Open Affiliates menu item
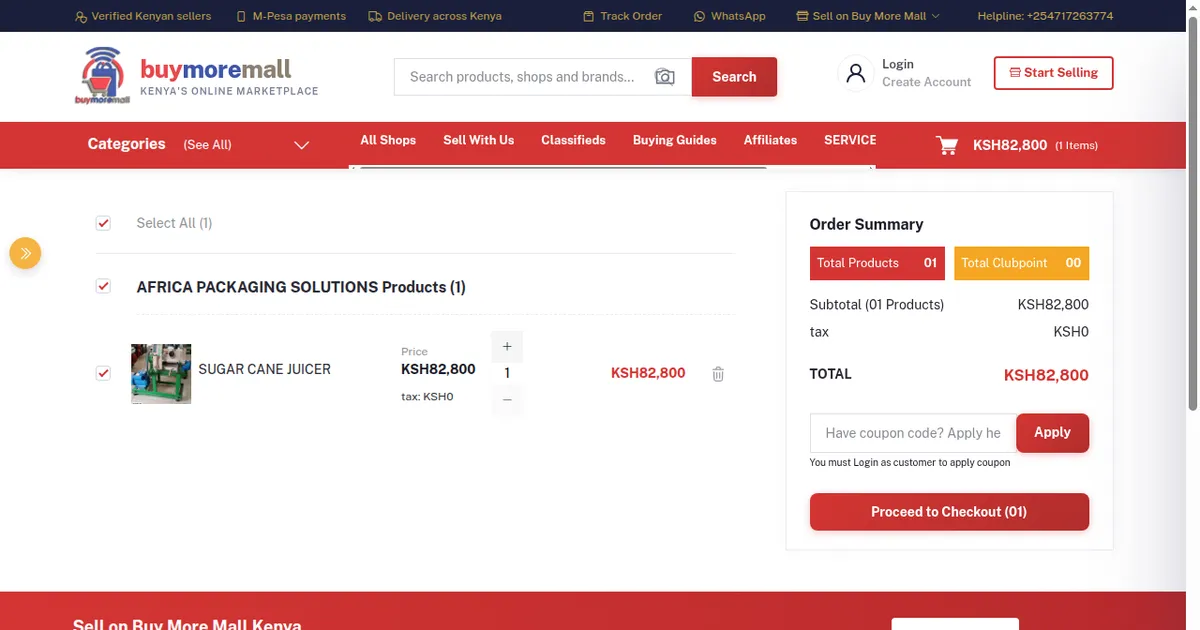The image size is (1200, 630). click(770, 140)
